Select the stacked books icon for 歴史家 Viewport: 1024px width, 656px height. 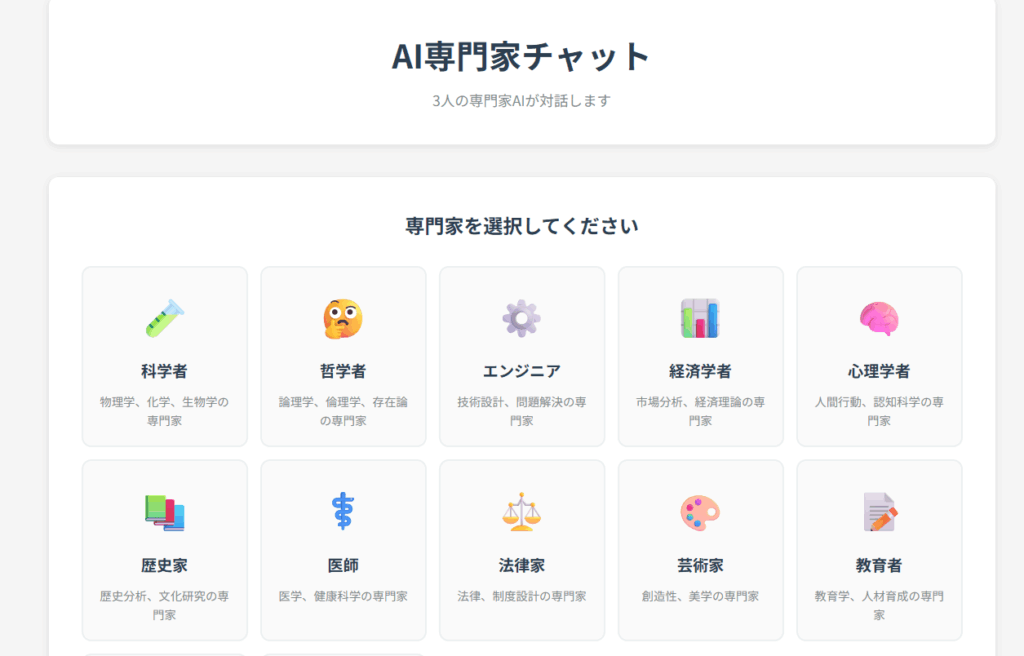pos(164,512)
